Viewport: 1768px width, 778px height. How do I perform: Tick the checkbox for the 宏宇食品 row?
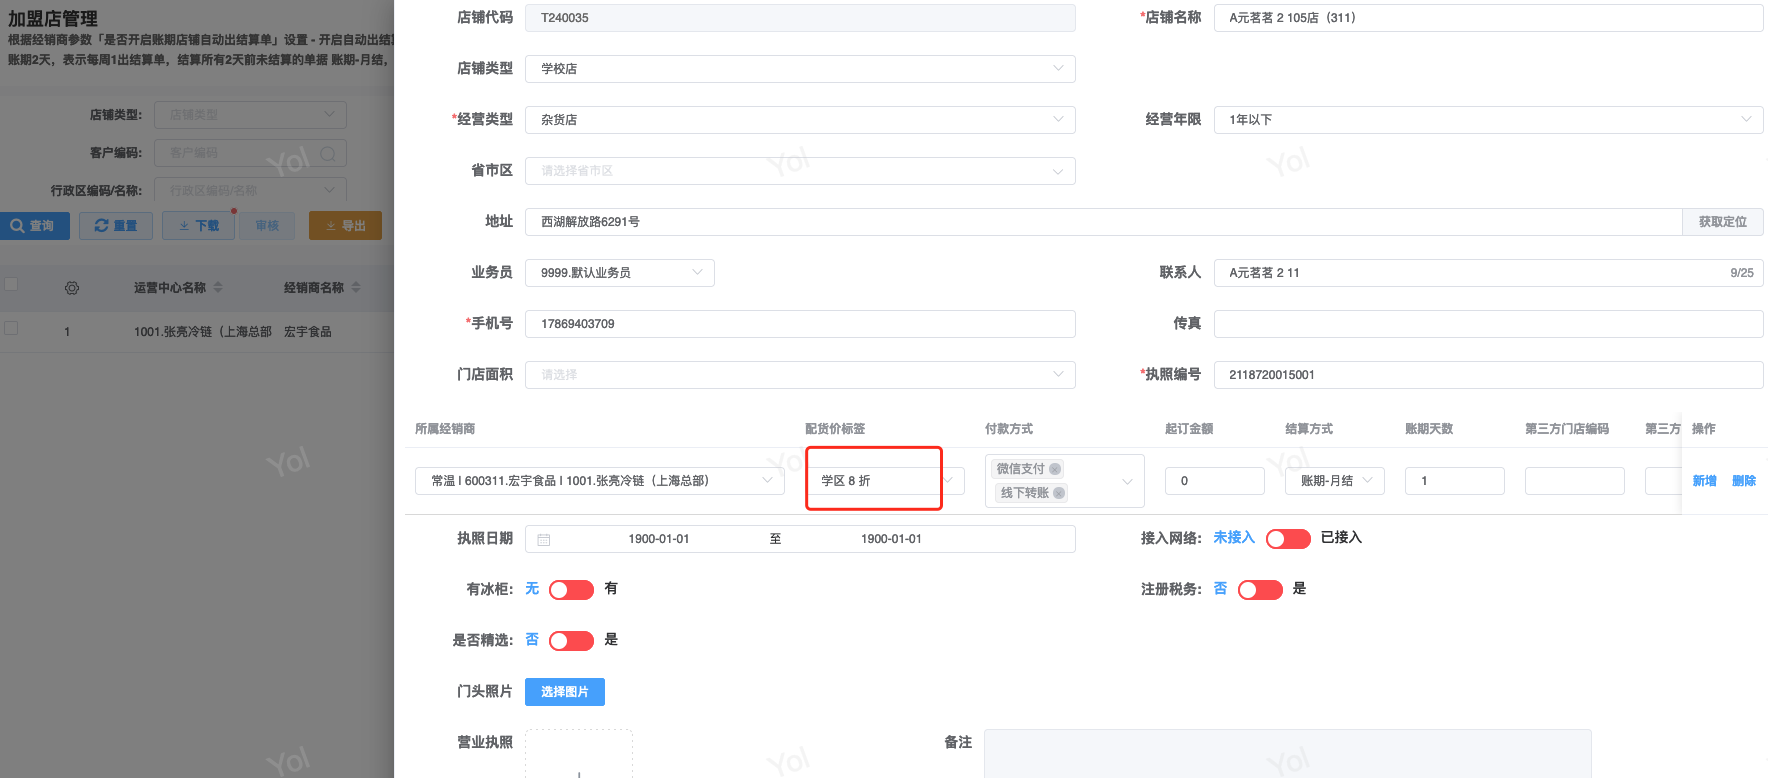(11, 328)
